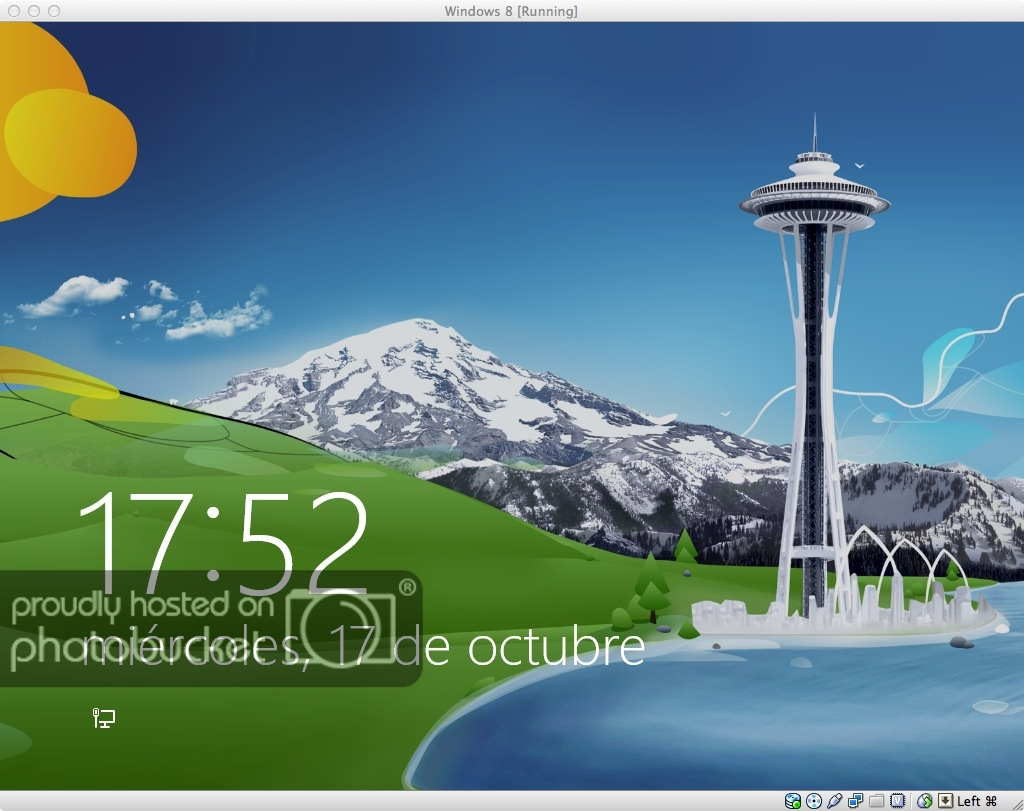The width and height of the screenshot is (1024, 811).
Task: Click the Left ⌘ host key label
Action: (x=977, y=801)
